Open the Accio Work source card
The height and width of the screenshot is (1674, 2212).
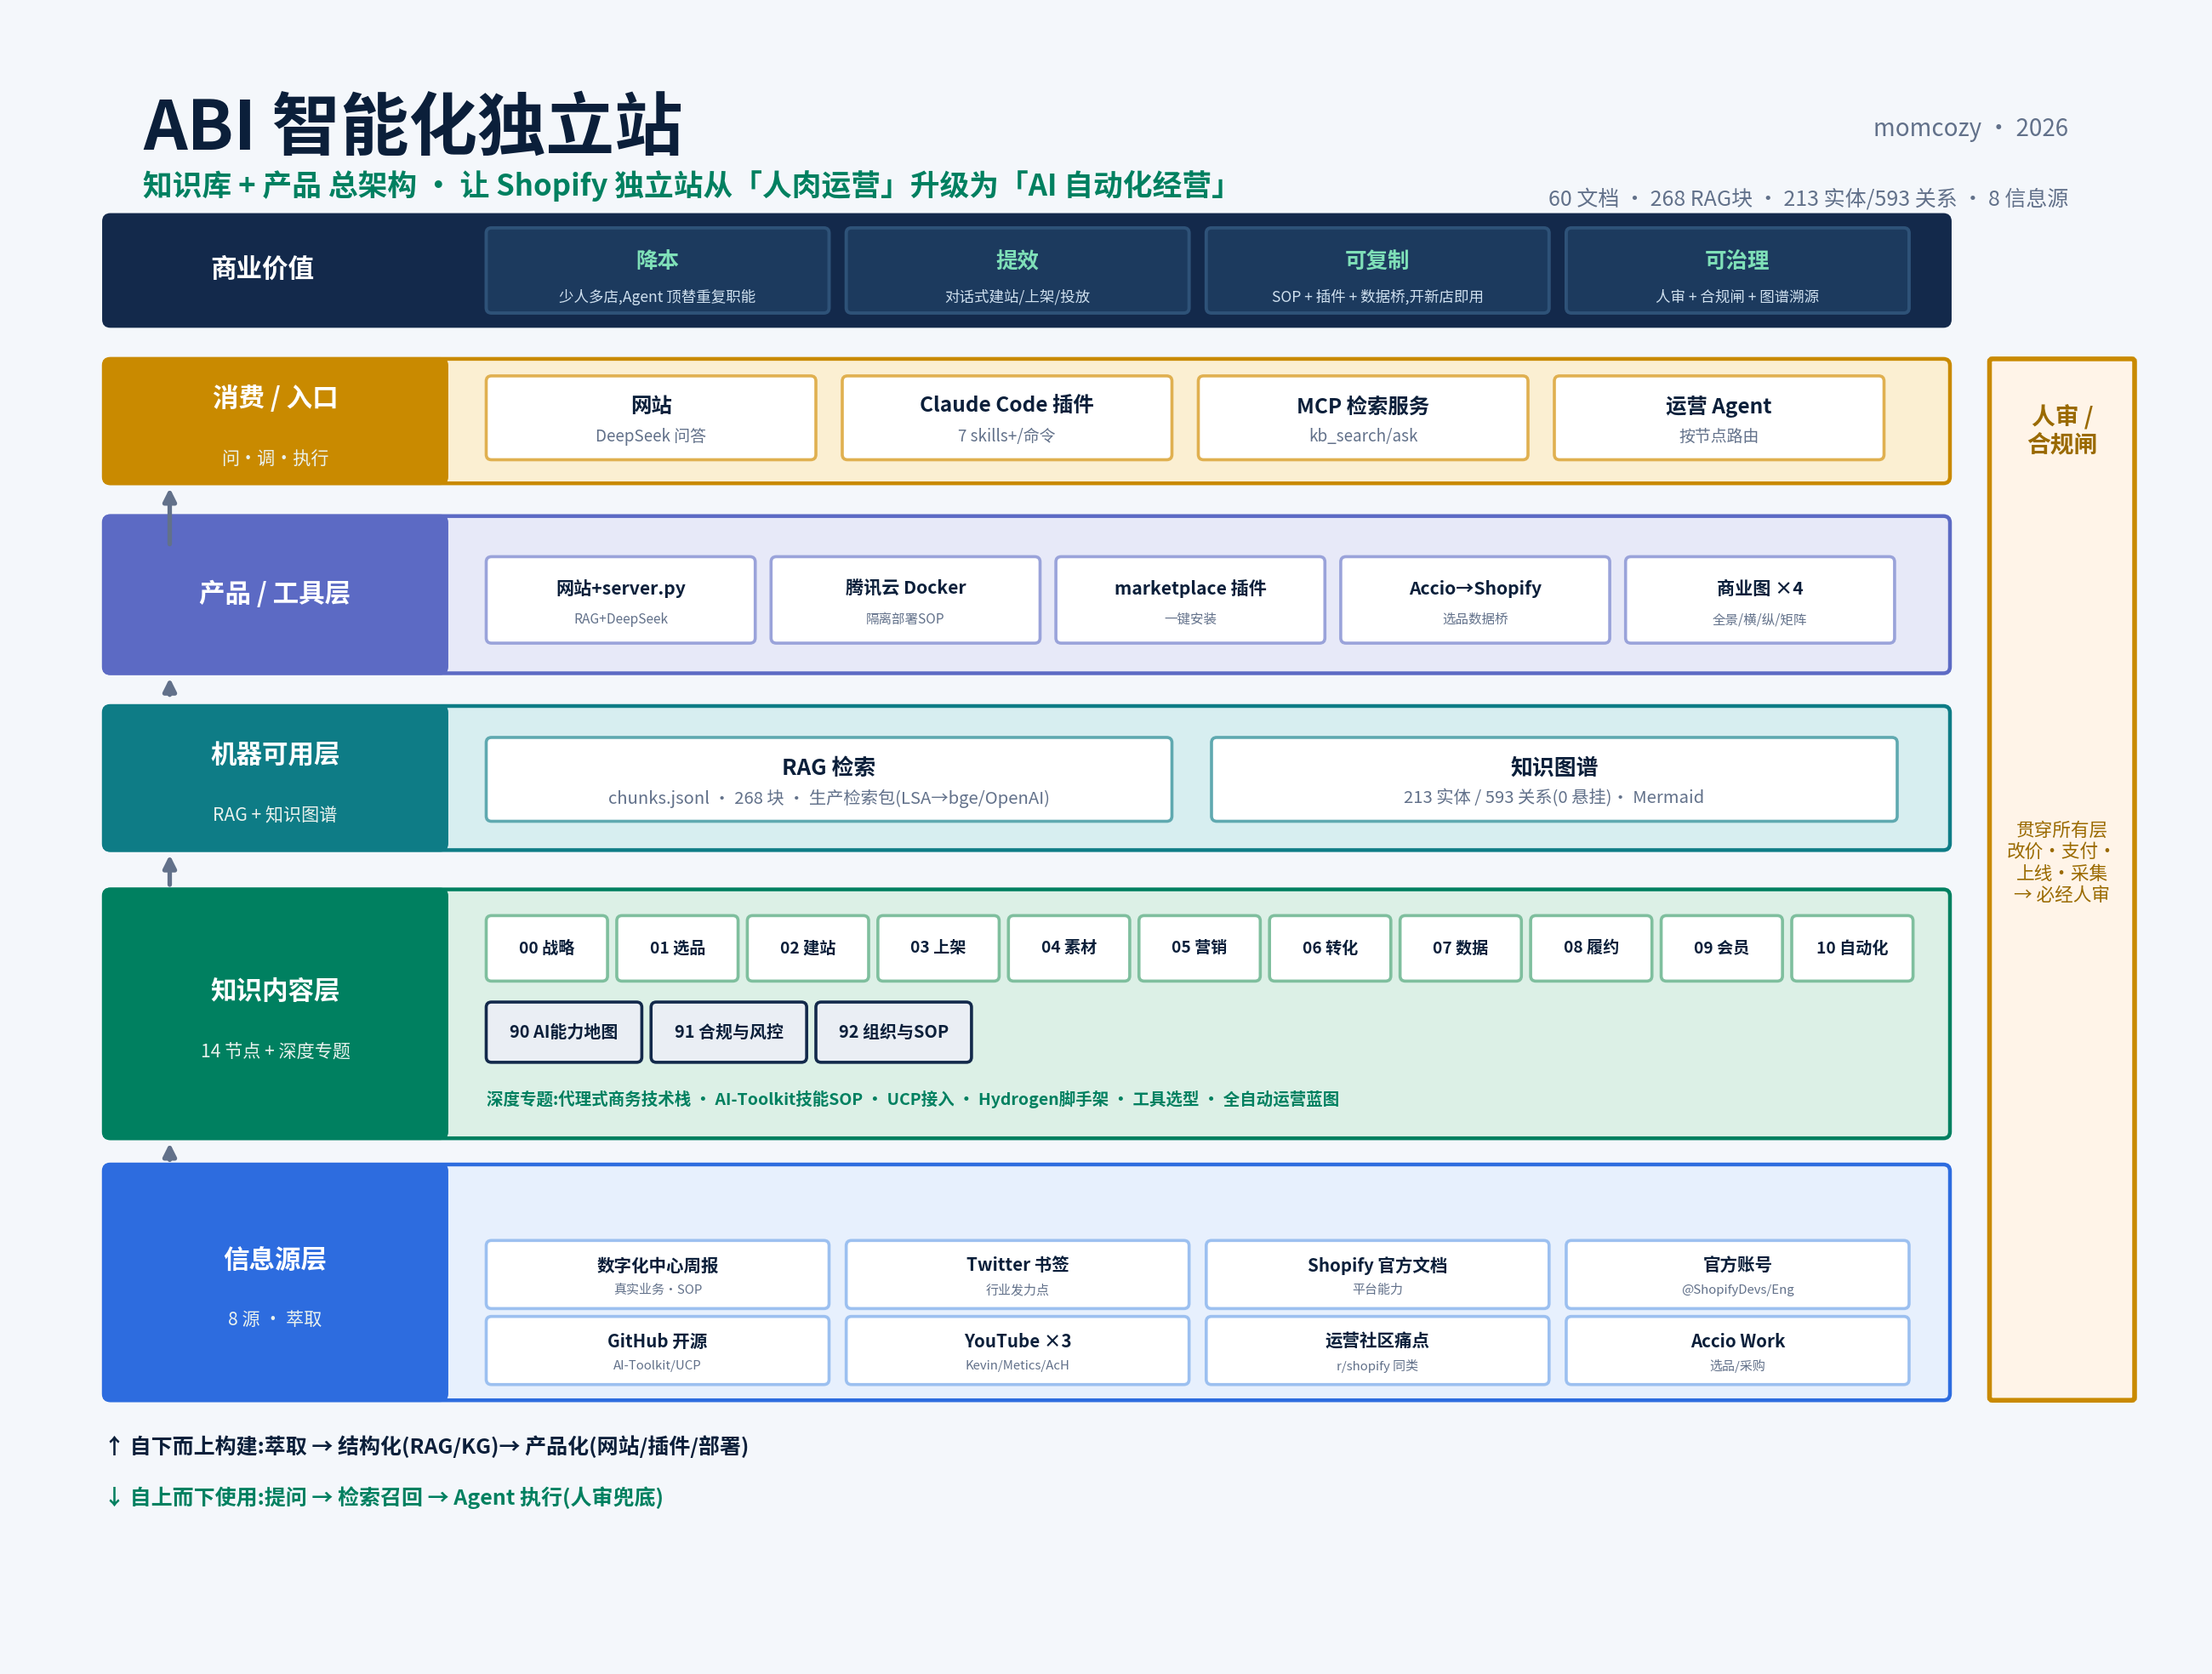(x=1737, y=1350)
